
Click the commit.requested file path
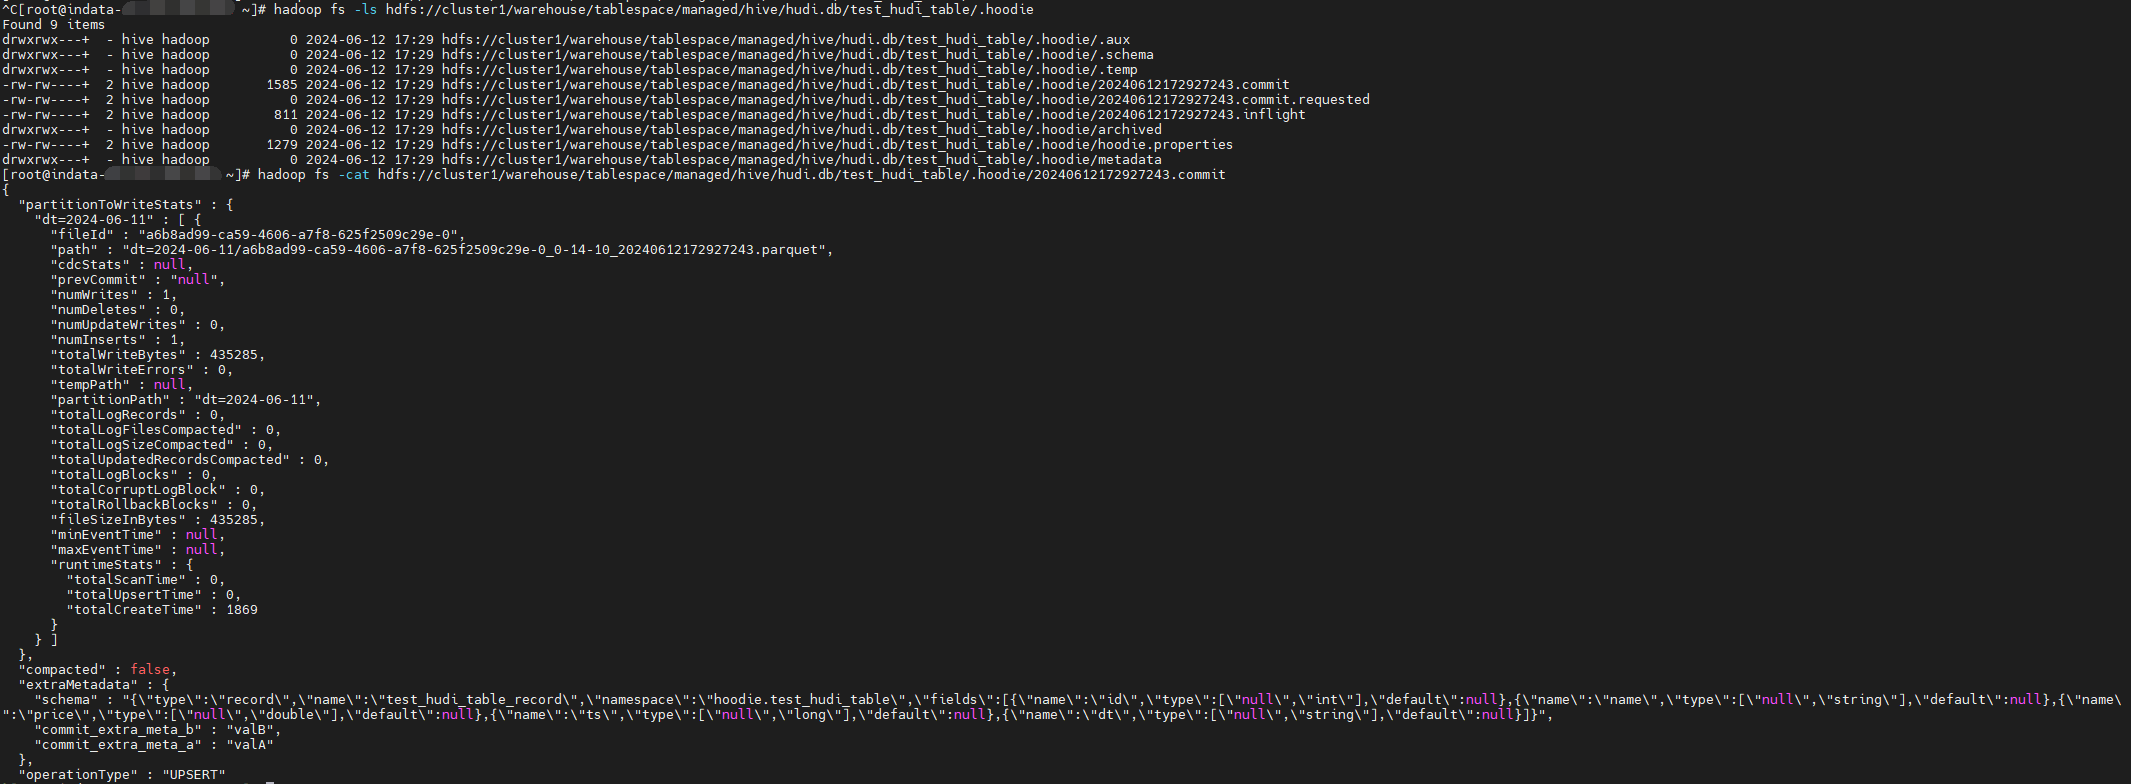coord(905,100)
